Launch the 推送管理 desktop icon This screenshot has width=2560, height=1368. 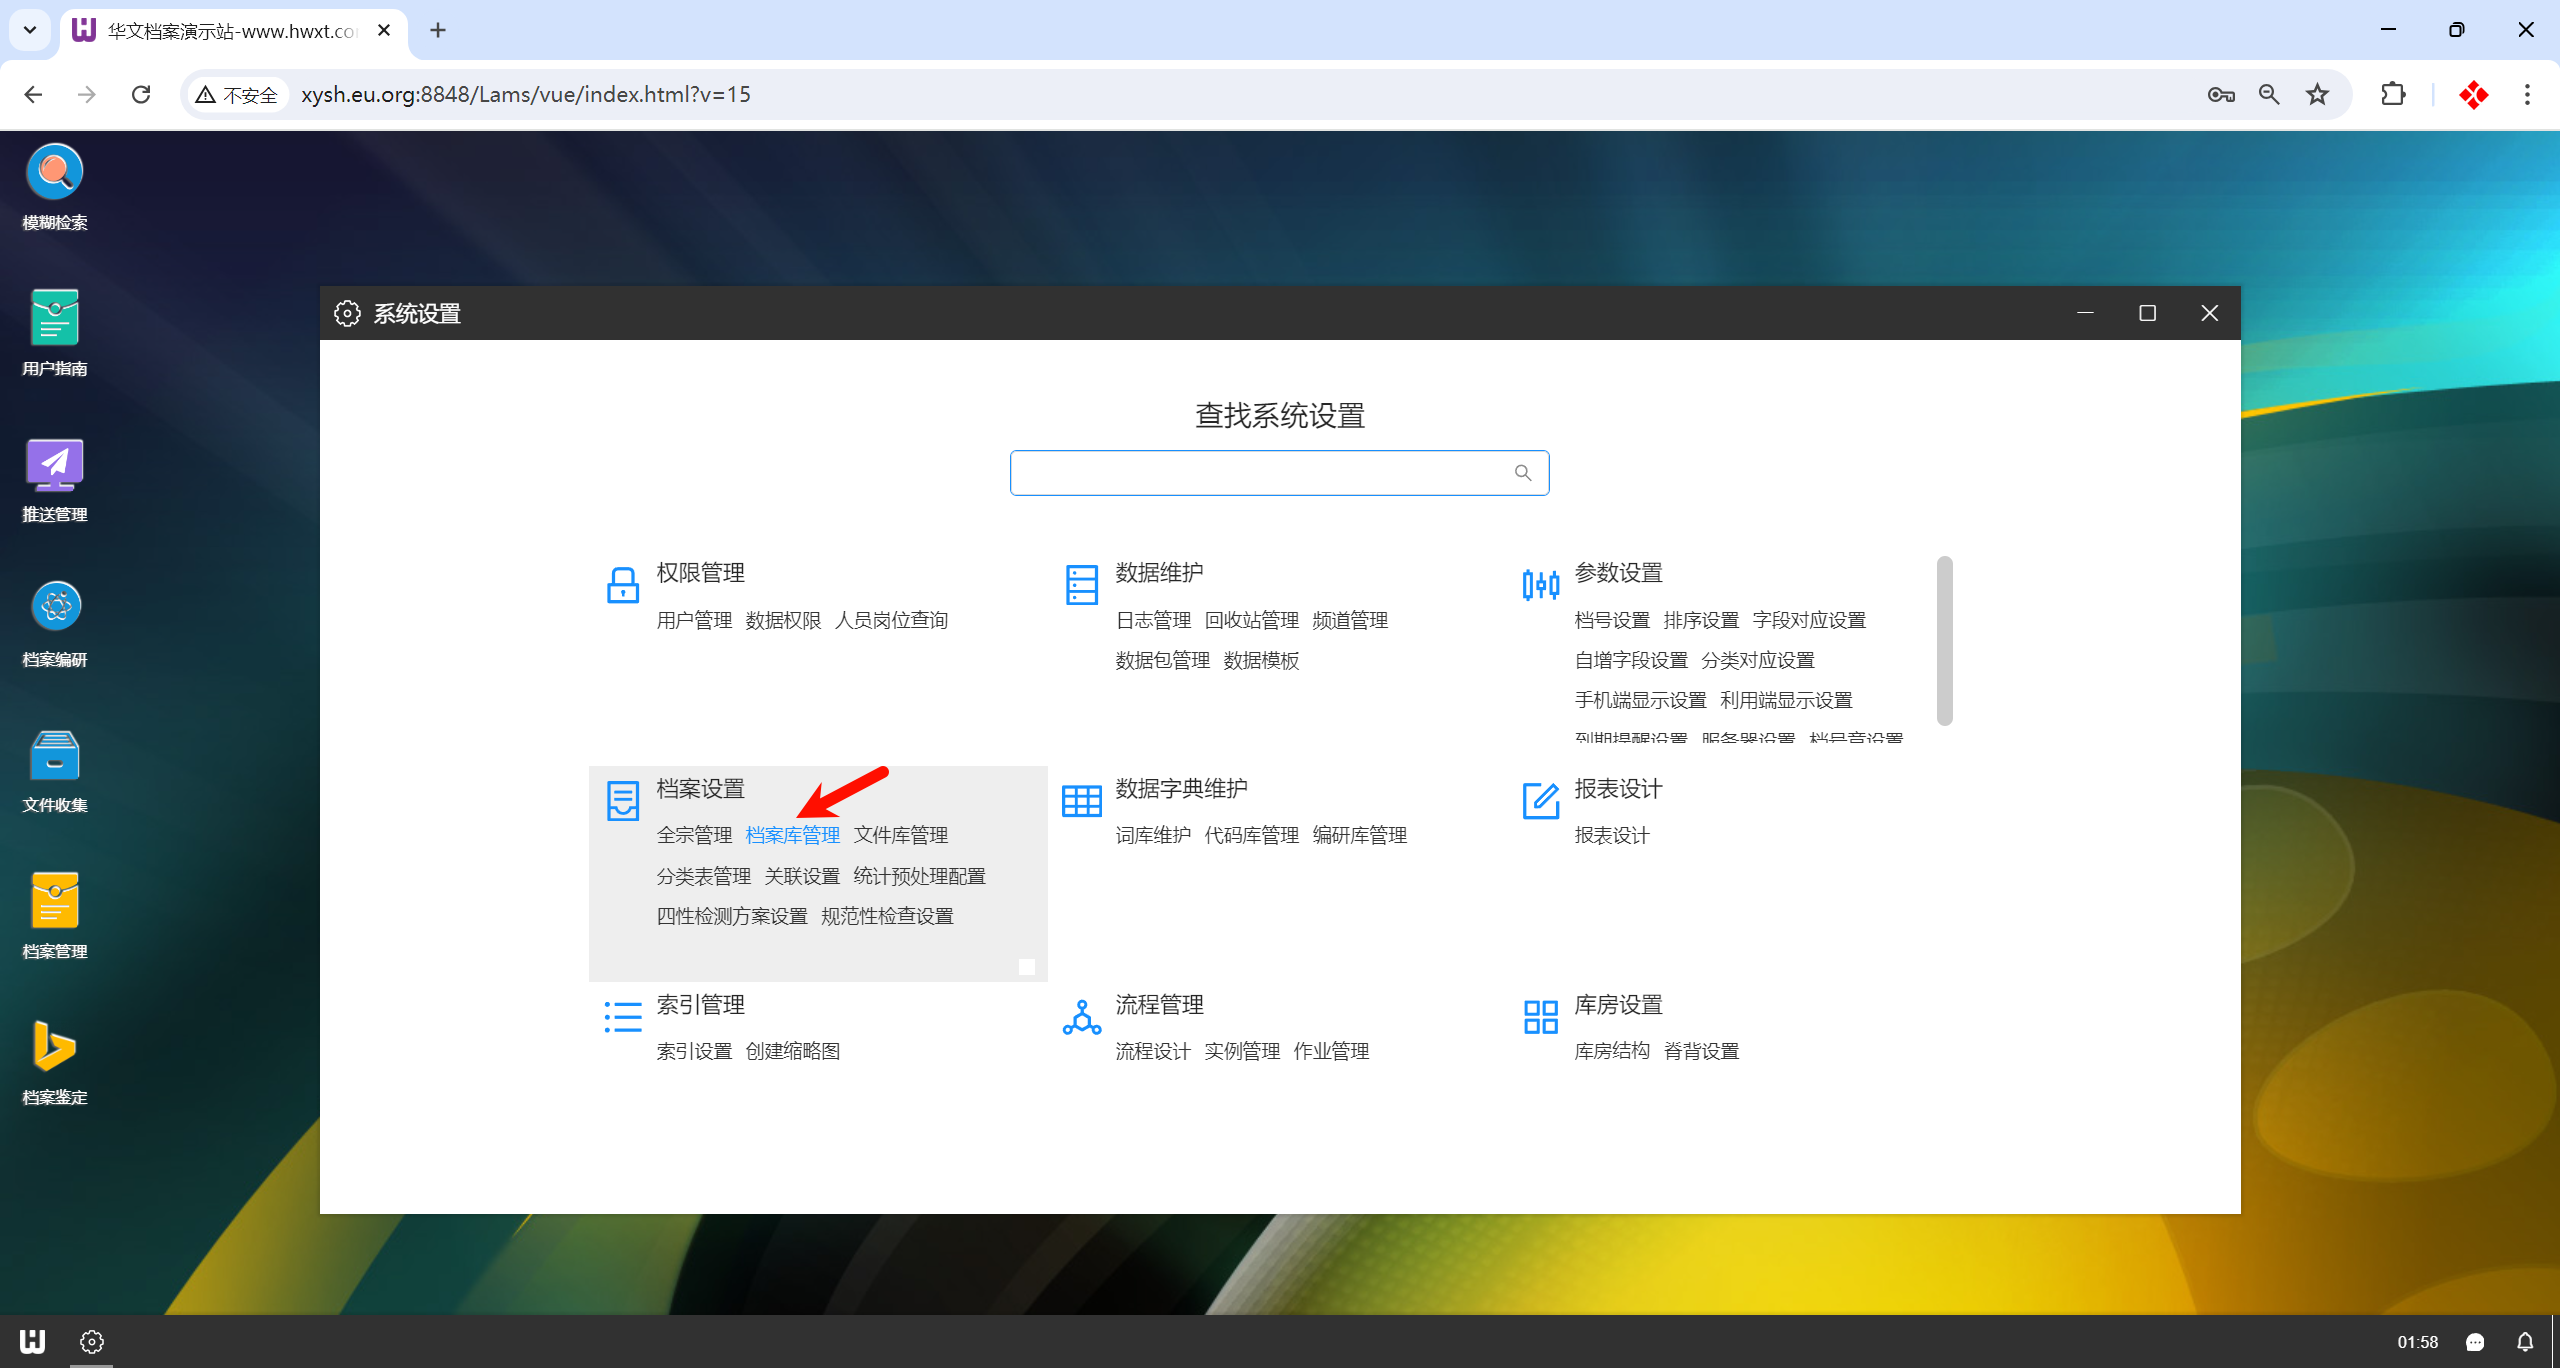coord(55,465)
